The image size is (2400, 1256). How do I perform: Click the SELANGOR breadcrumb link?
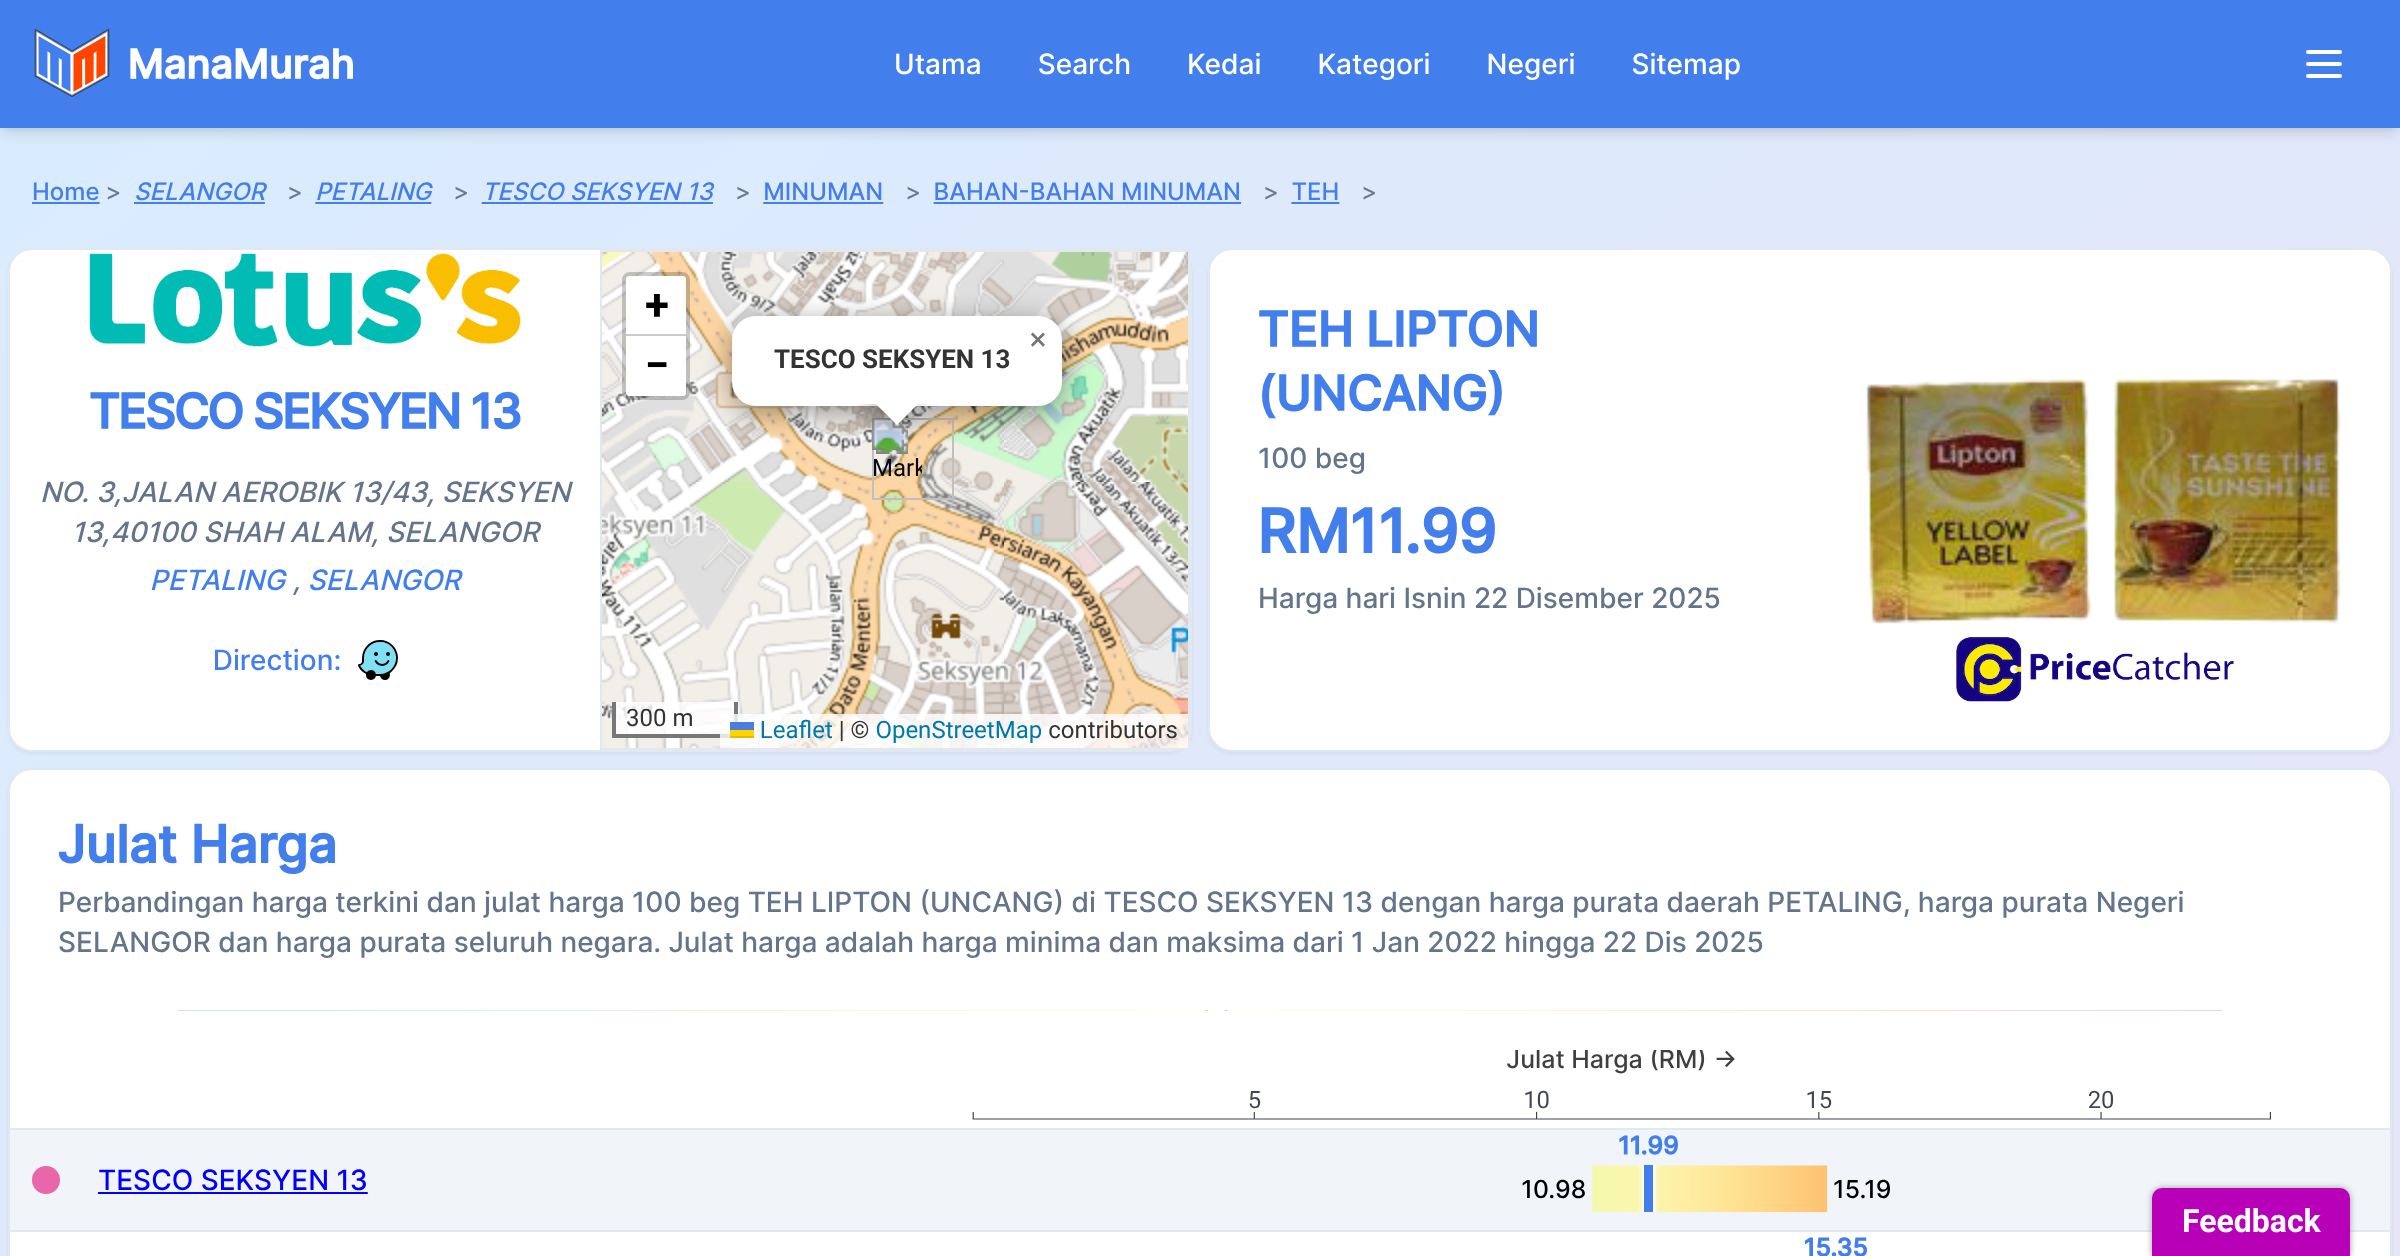[200, 191]
